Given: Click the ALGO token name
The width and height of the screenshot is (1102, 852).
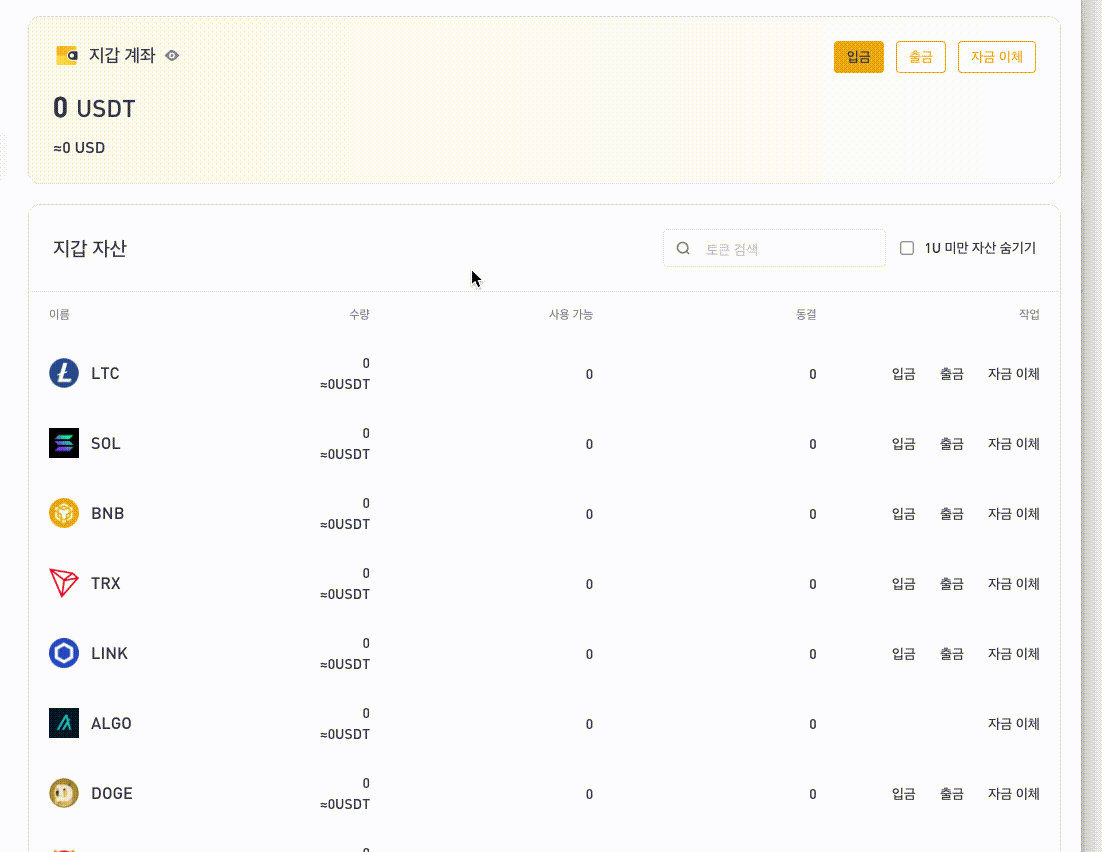Looking at the screenshot, I should 111,723.
